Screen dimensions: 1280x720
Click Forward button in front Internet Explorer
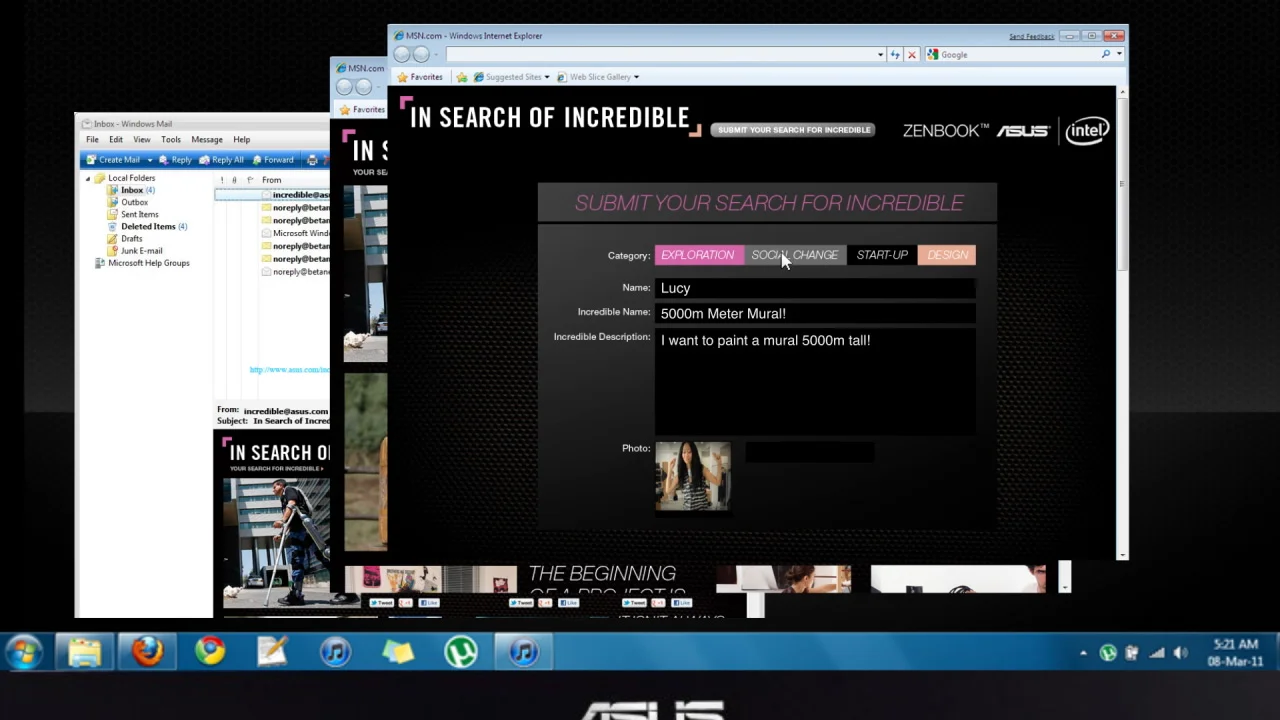(x=422, y=55)
